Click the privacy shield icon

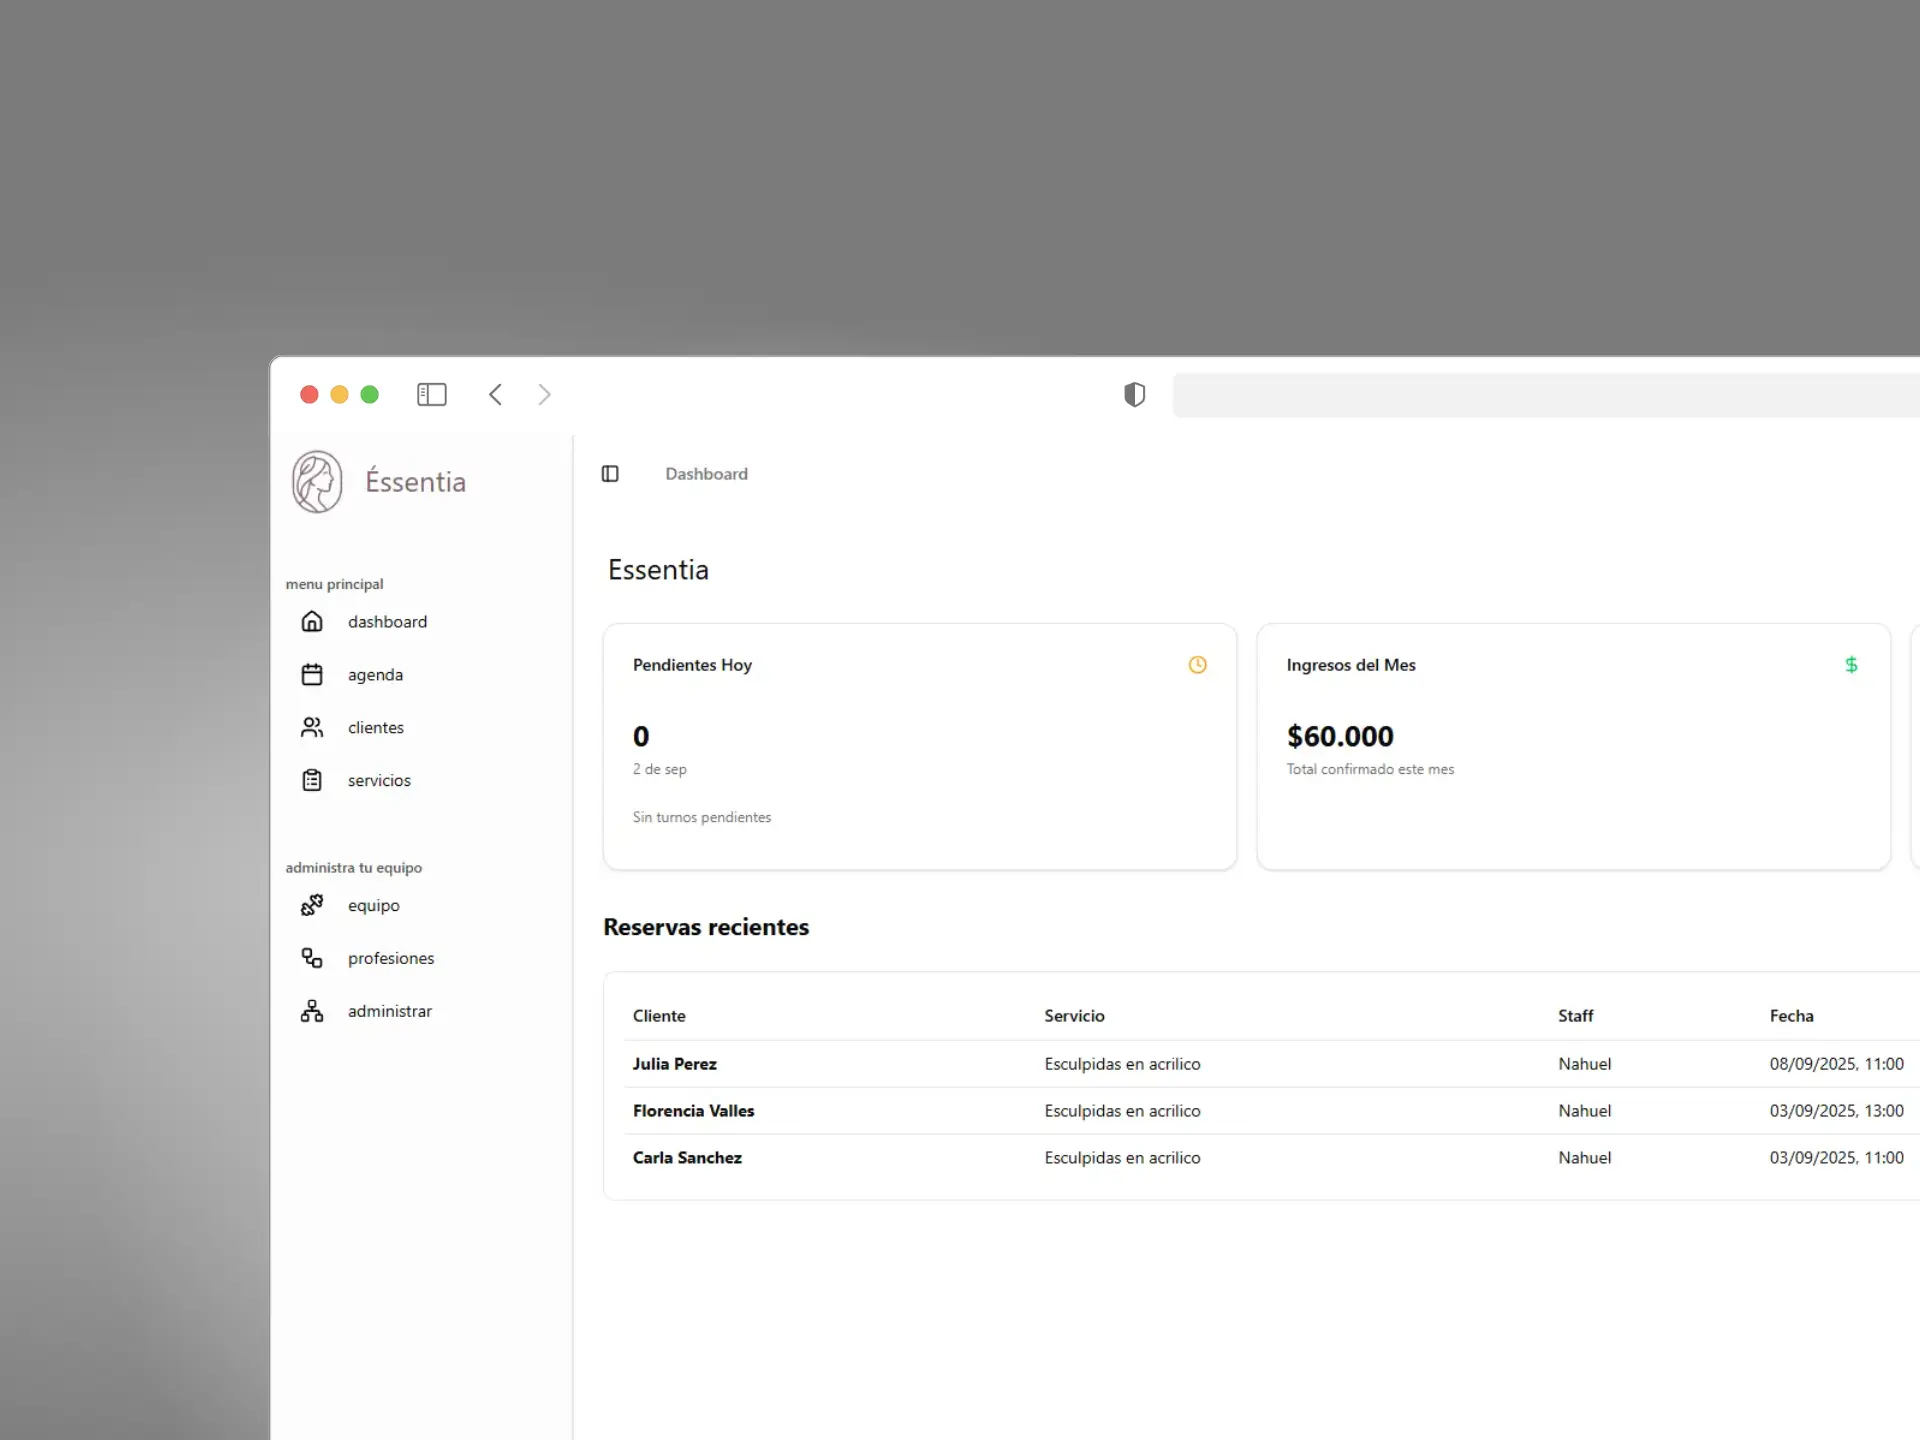[1134, 394]
